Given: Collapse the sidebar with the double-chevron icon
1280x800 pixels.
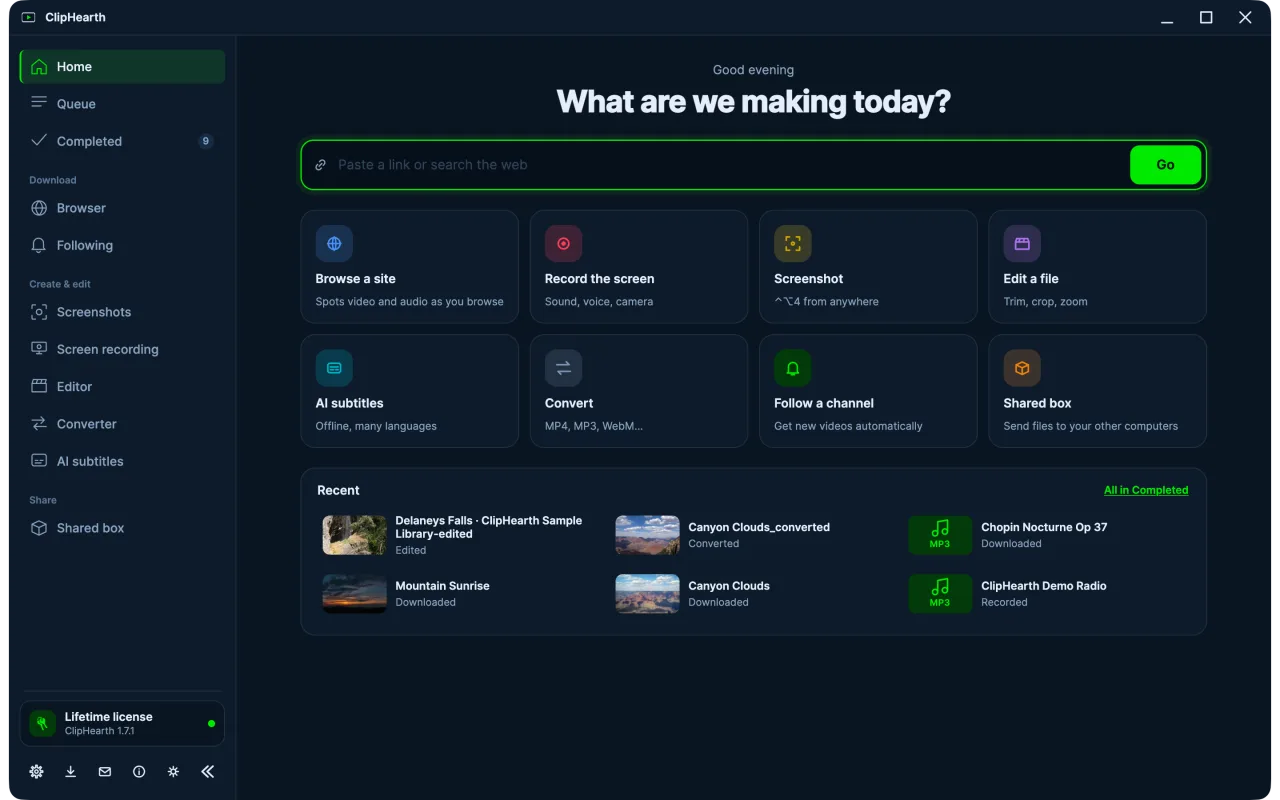Looking at the screenshot, I should [x=208, y=772].
